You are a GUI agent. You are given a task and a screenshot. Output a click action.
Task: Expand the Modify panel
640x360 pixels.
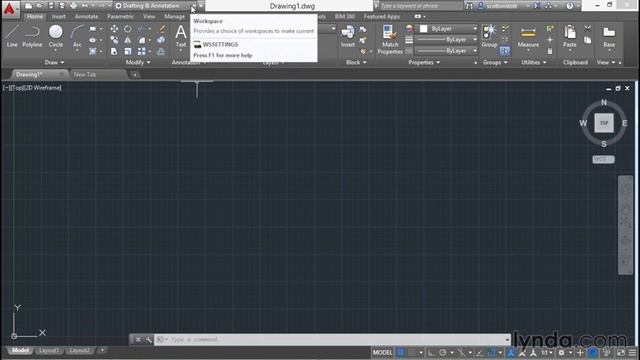[x=138, y=62]
